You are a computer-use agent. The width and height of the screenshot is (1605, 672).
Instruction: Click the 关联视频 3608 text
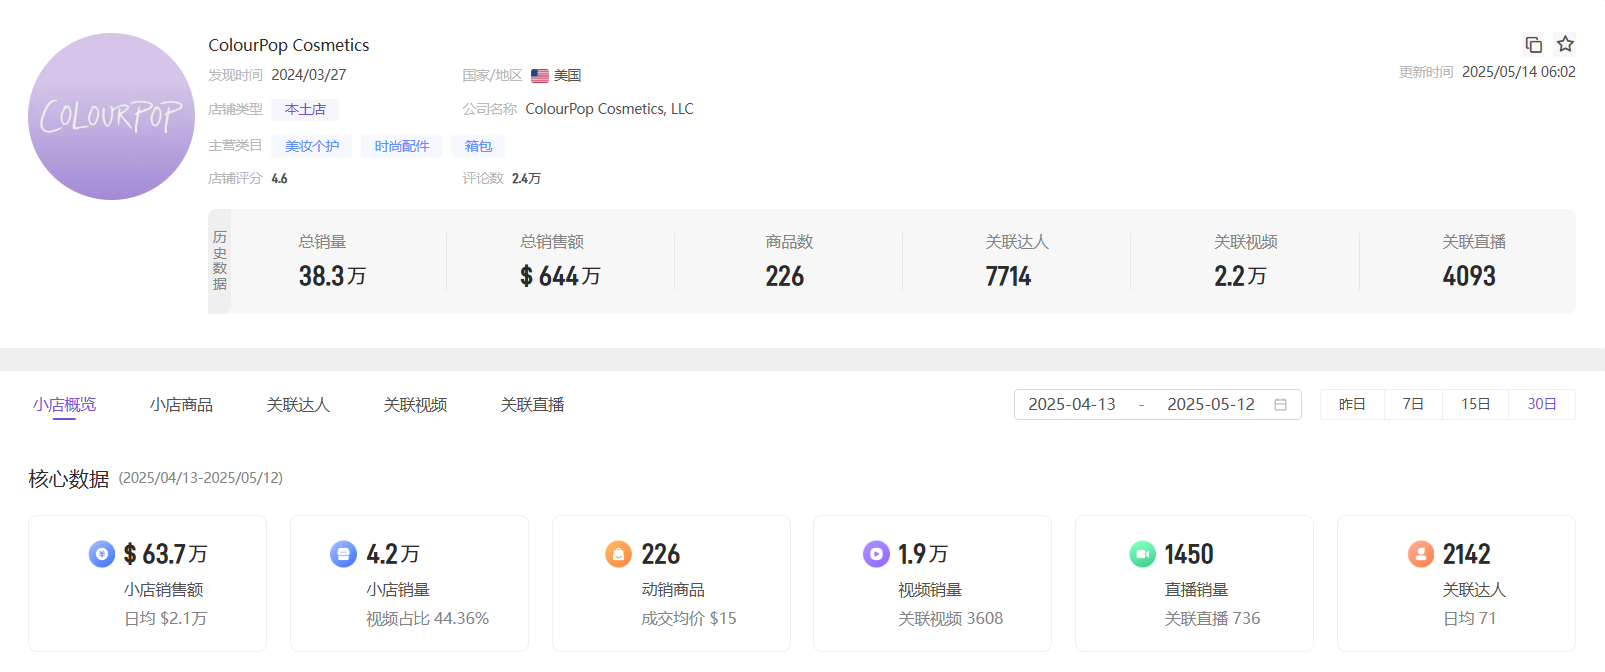coord(950,619)
